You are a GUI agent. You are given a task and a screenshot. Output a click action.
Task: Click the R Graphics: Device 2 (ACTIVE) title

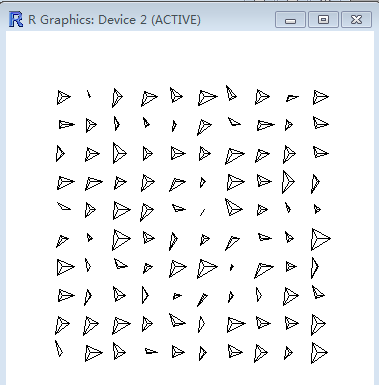coord(114,20)
